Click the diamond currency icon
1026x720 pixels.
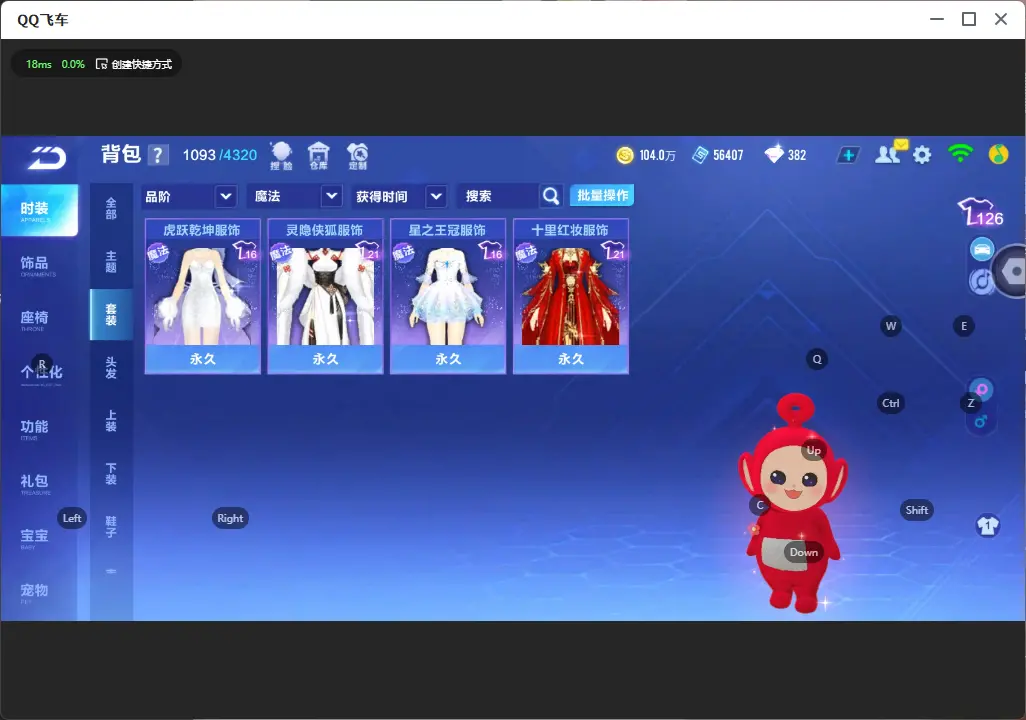pyautogui.click(x=774, y=154)
